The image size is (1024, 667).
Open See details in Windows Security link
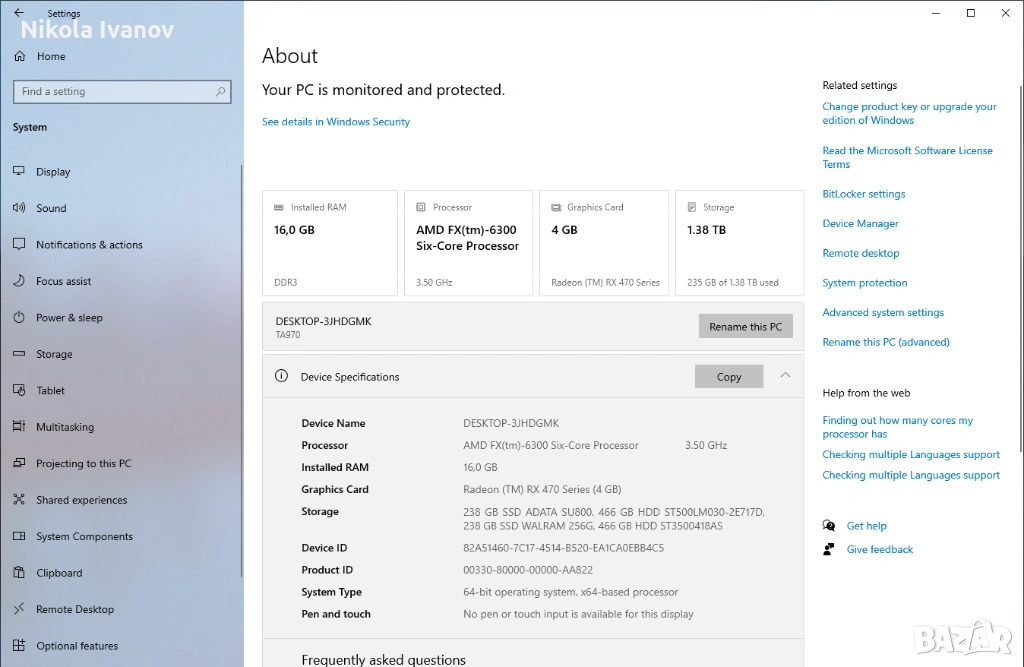tap(336, 122)
